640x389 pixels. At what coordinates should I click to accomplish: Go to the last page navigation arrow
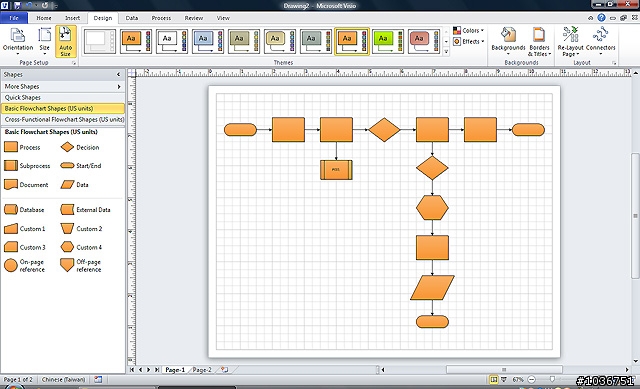coord(157,370)
